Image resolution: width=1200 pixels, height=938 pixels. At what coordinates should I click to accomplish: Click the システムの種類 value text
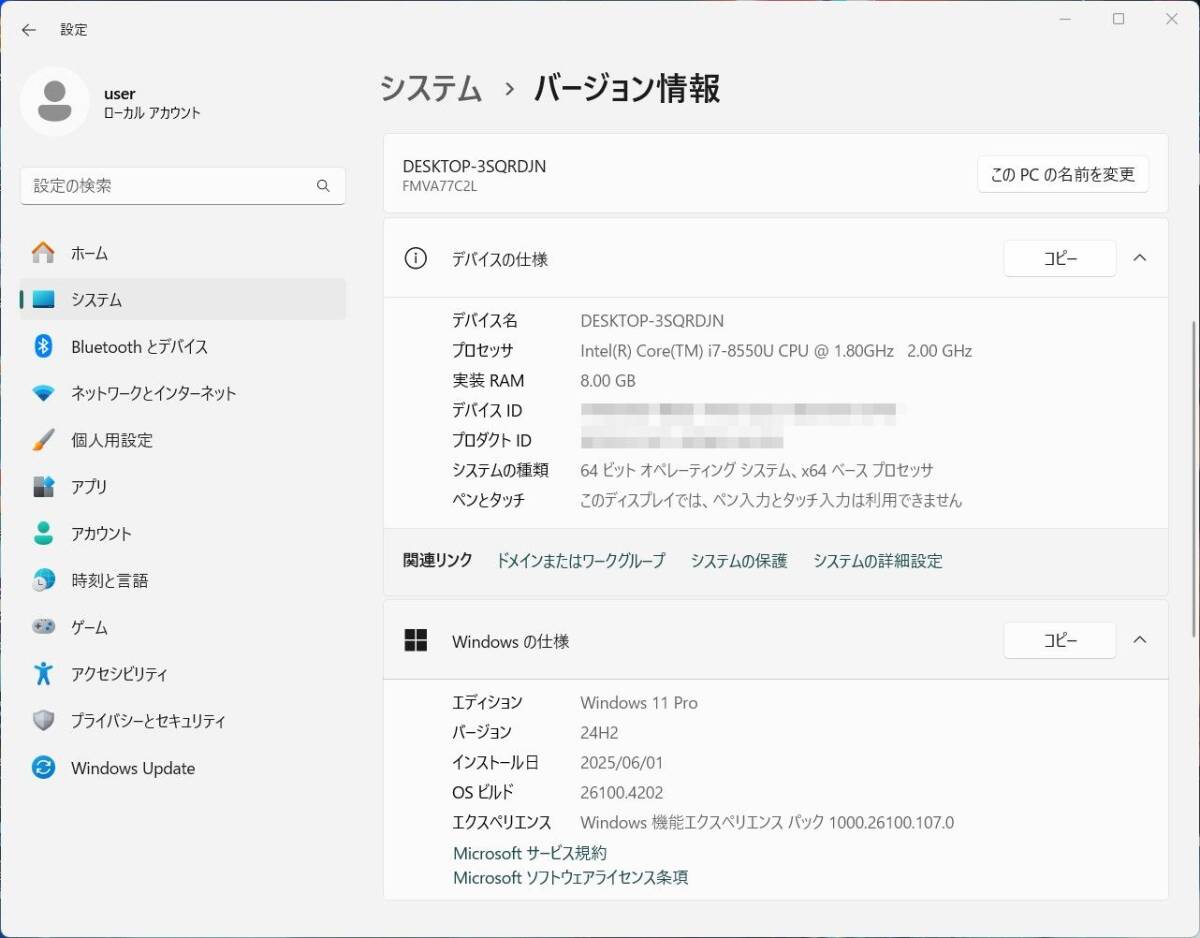click(x=757, y=470)
